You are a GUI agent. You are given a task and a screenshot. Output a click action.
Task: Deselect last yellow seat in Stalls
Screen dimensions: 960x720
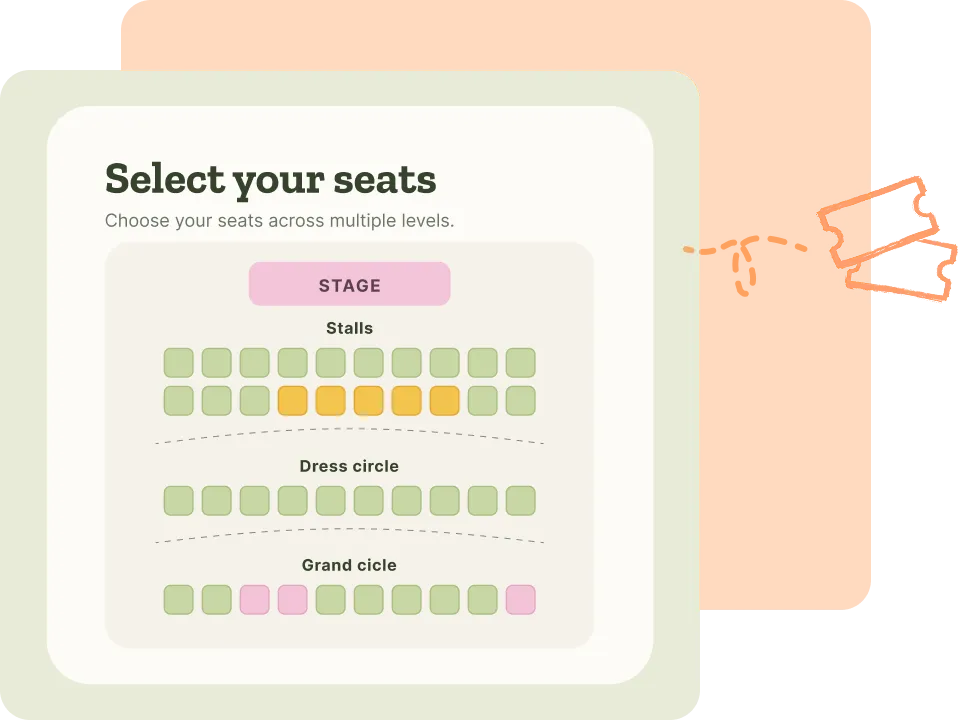point(444,400)
